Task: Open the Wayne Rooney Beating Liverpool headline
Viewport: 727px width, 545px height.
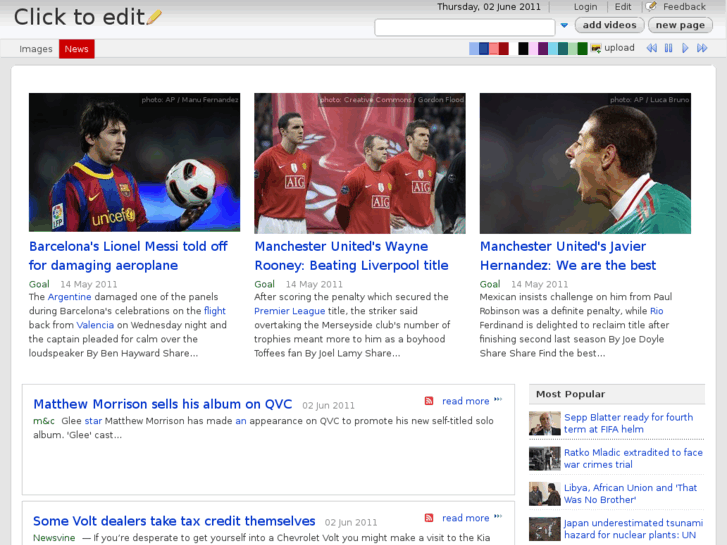Action: (351, 256)
